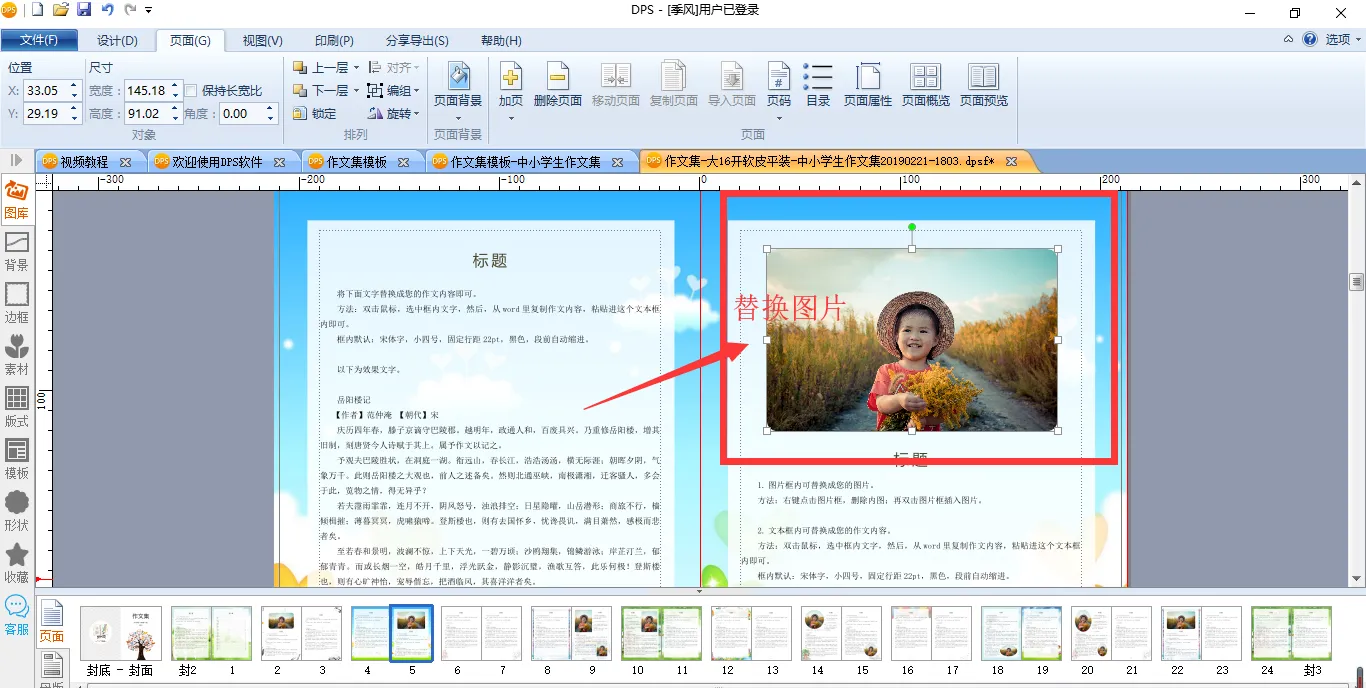Image resolution: width=1366 pixels, height=688 pixels.
Task: Open the 图库 gallery panel
Action: pos(16,199)
